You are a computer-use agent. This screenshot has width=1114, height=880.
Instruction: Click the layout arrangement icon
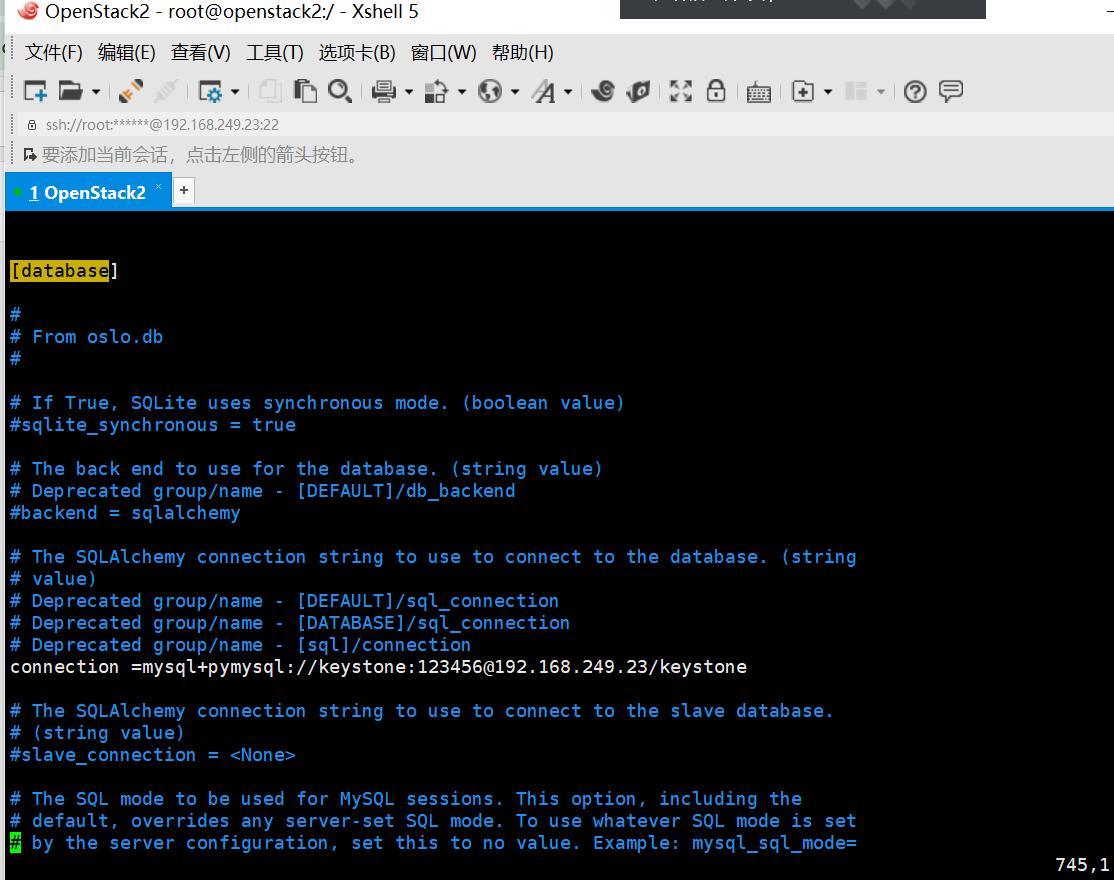click(856, 92)
